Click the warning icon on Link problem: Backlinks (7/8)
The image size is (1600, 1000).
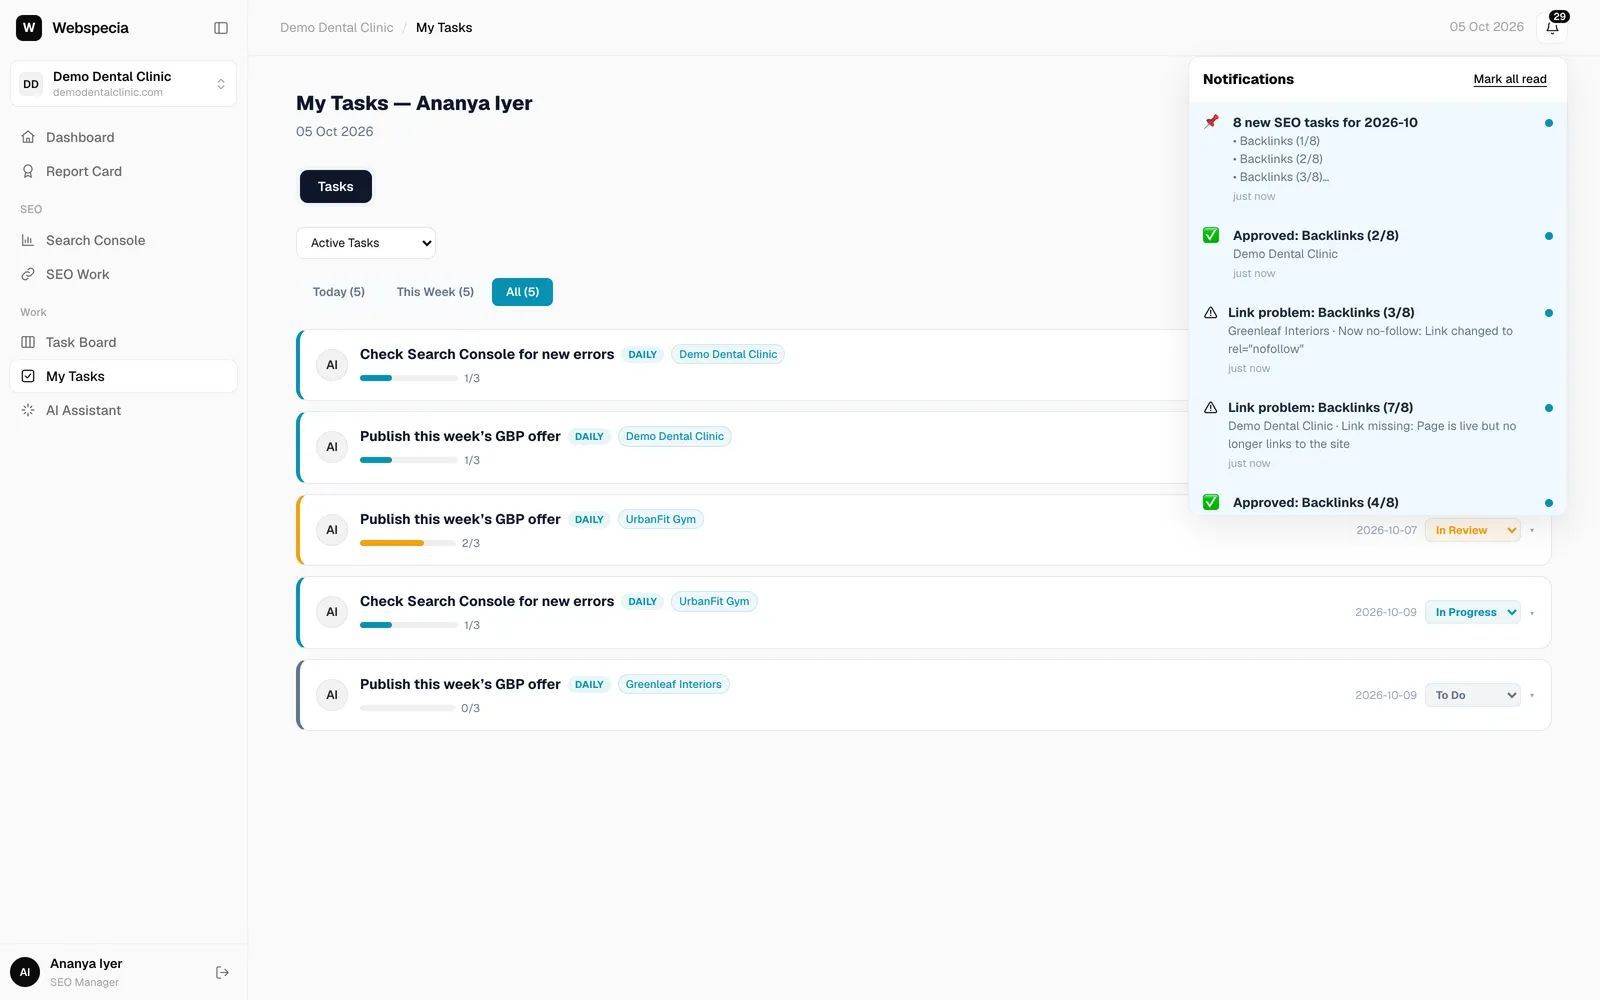coord(1210,407)
